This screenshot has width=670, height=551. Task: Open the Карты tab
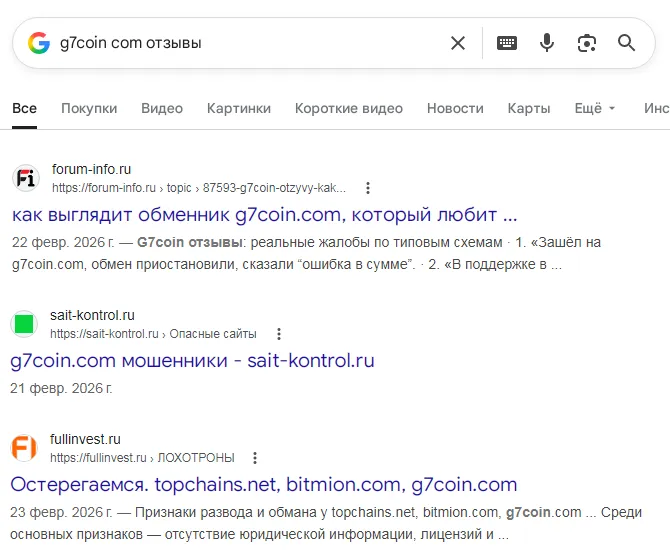[x=529, y=108]
